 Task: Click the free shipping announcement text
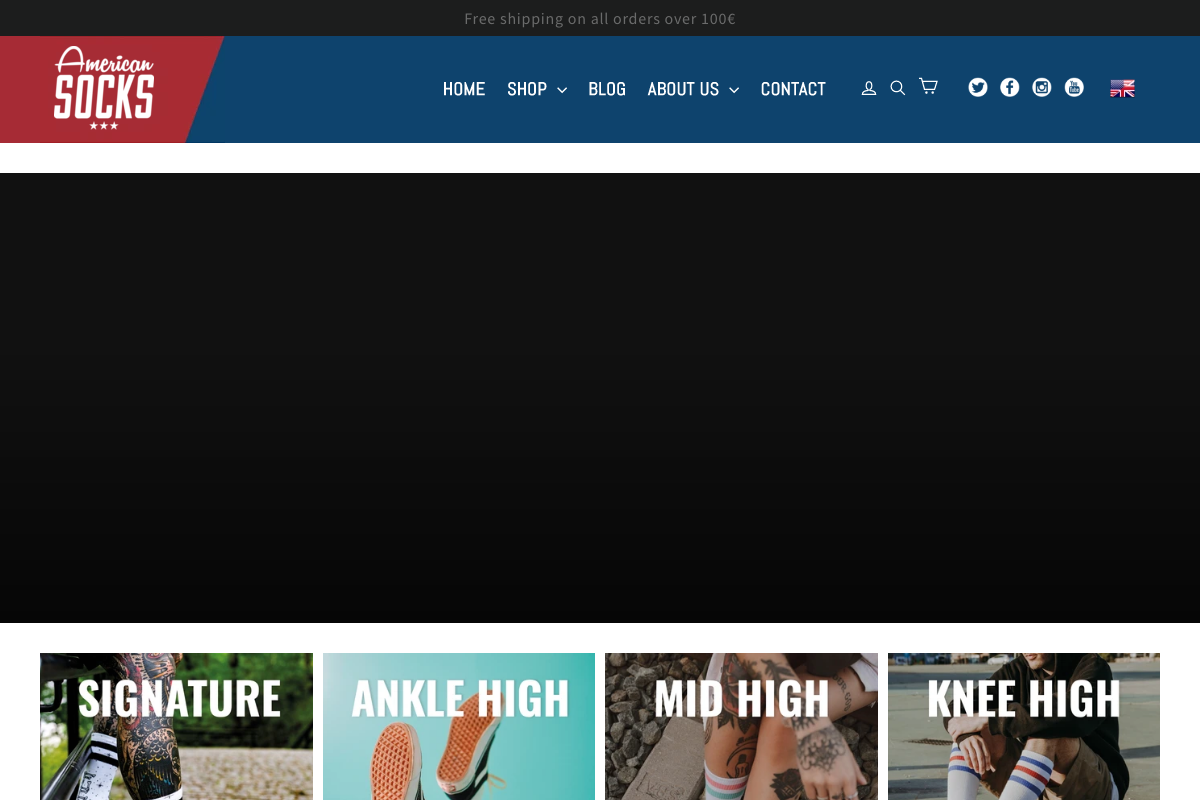coord(600,18)
